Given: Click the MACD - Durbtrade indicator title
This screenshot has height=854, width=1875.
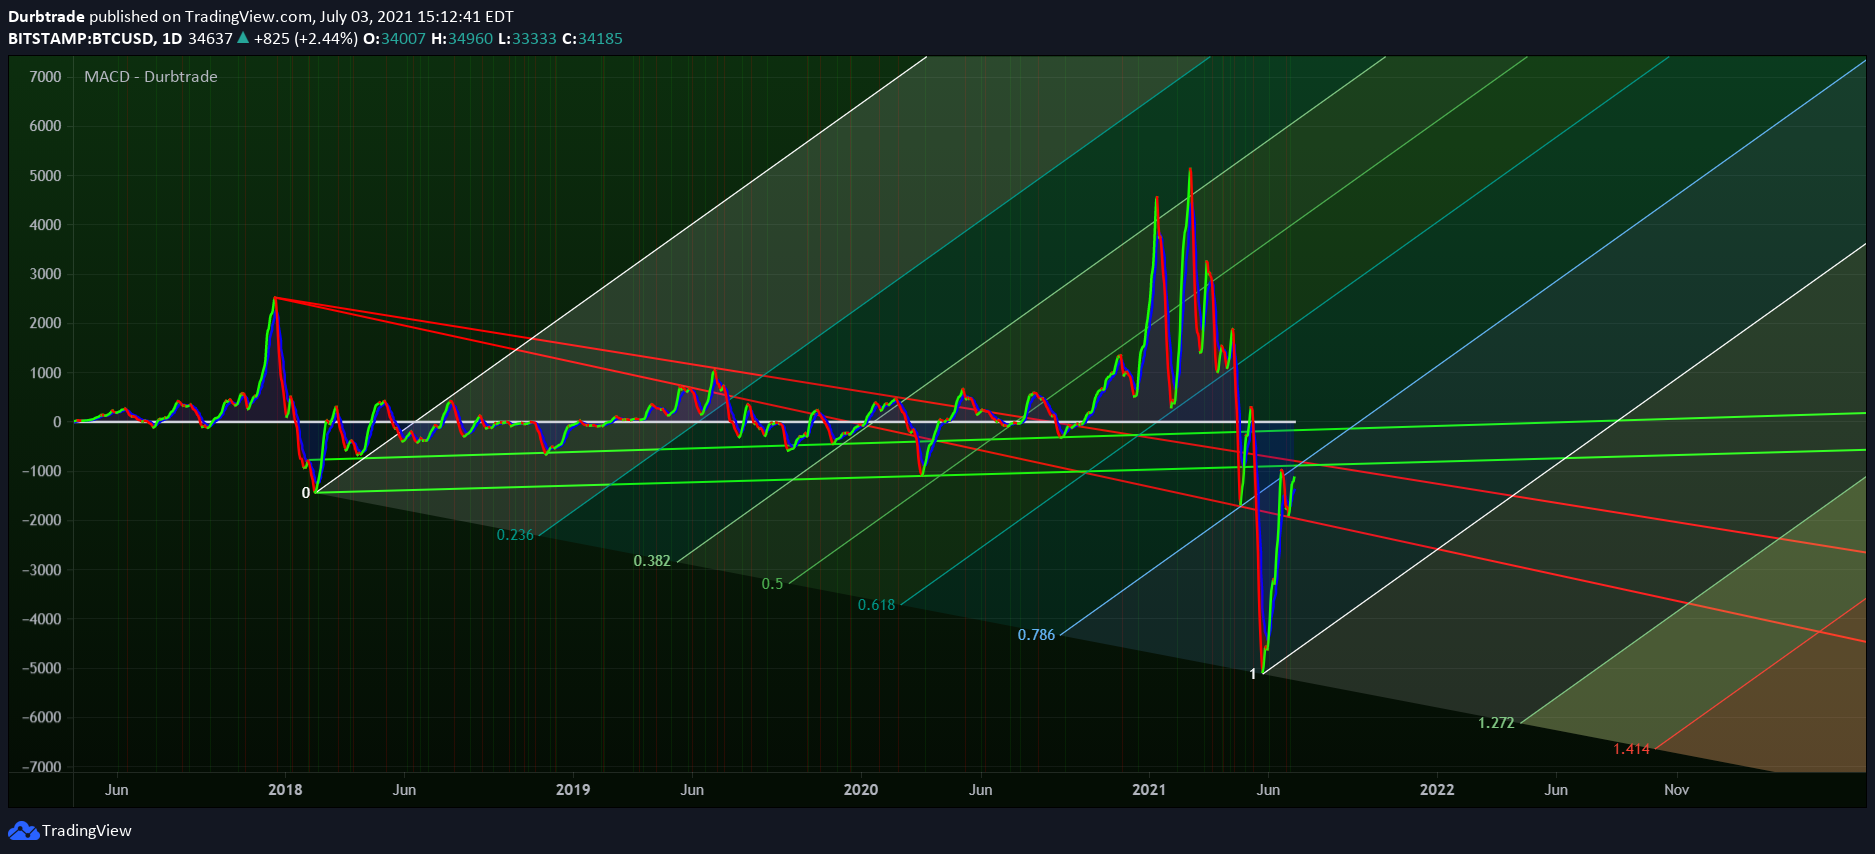Looking at the screenshot, I should click(x=151, y=77).
